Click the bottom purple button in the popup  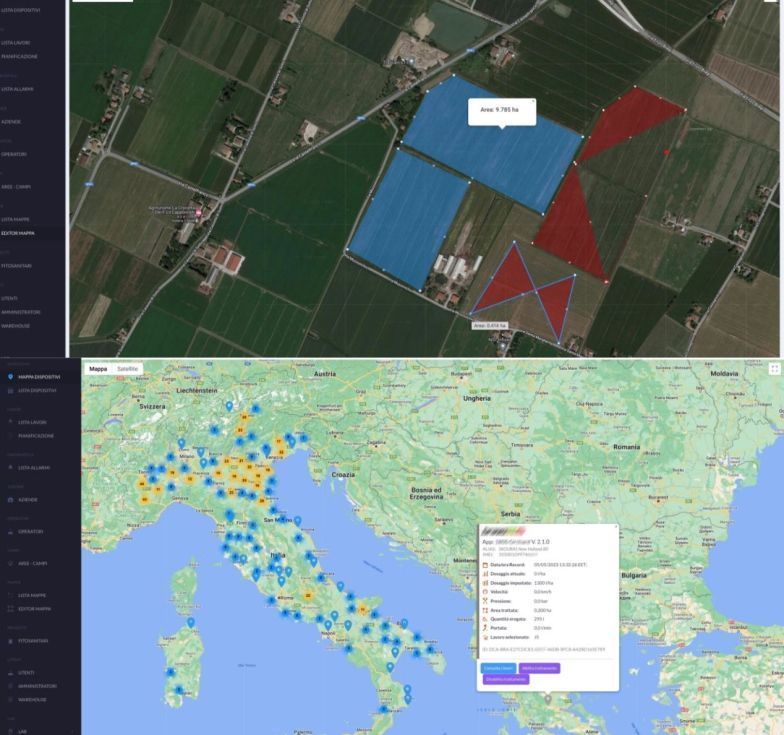[505, 679]
